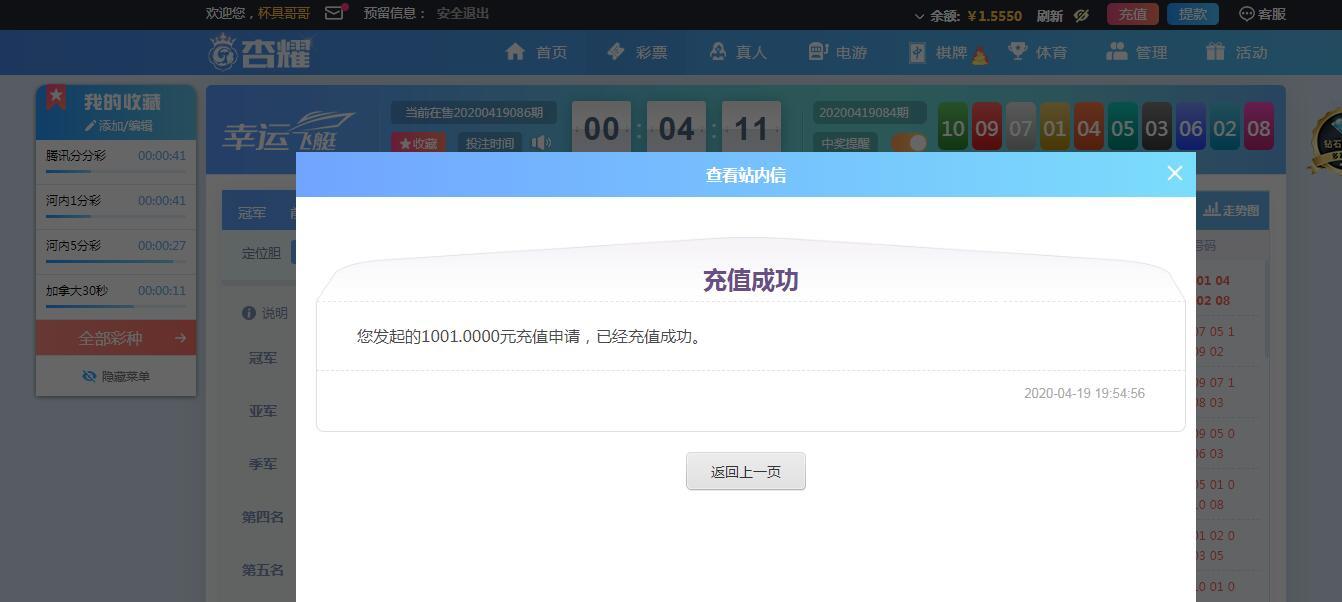This screenshot has width=1342, height=602.
Task: Expand the 余额 balance dropdown arrow
Action: click(x=920, y=16)
